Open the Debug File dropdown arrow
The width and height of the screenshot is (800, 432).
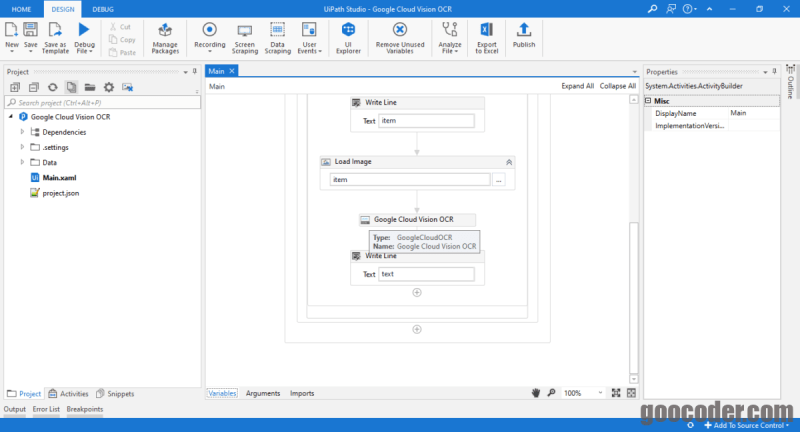click(x=91, y=52)
